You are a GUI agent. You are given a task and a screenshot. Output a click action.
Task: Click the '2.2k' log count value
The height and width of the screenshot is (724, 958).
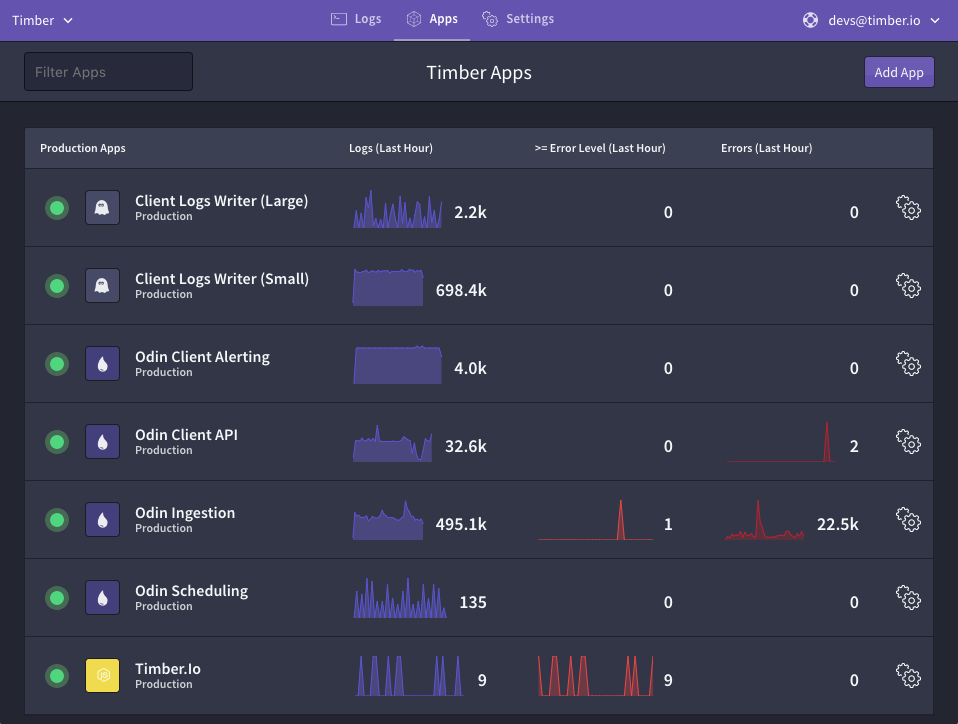pos(470,213)
